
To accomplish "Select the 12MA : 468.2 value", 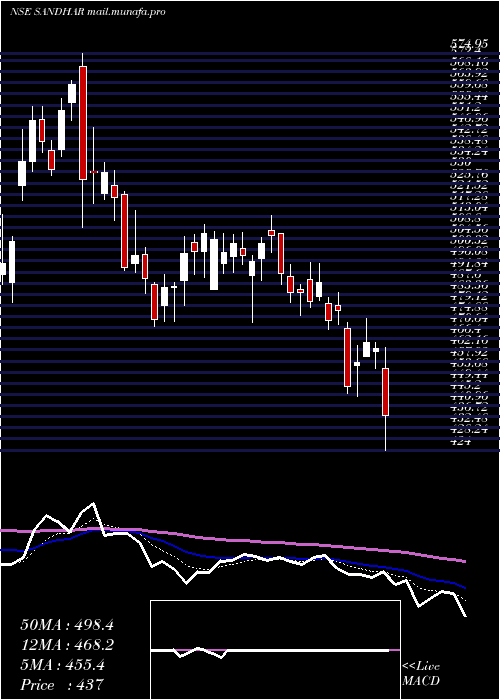I will tap(67, 645).
